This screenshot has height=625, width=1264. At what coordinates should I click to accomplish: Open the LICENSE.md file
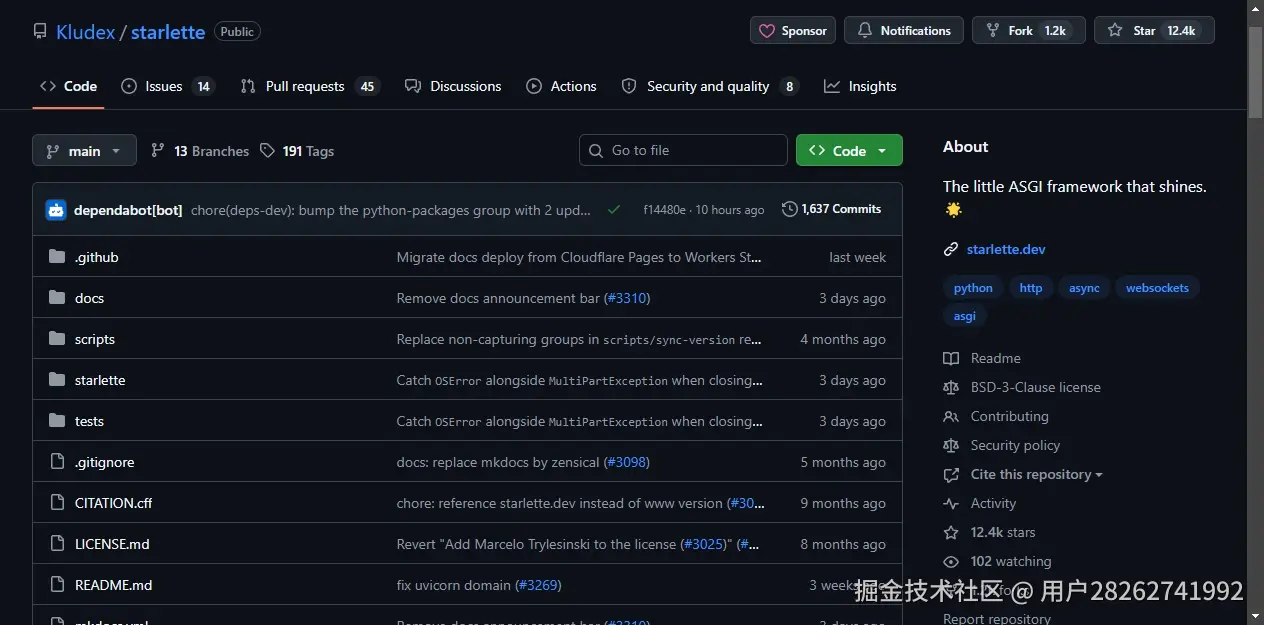coord(112,544)
